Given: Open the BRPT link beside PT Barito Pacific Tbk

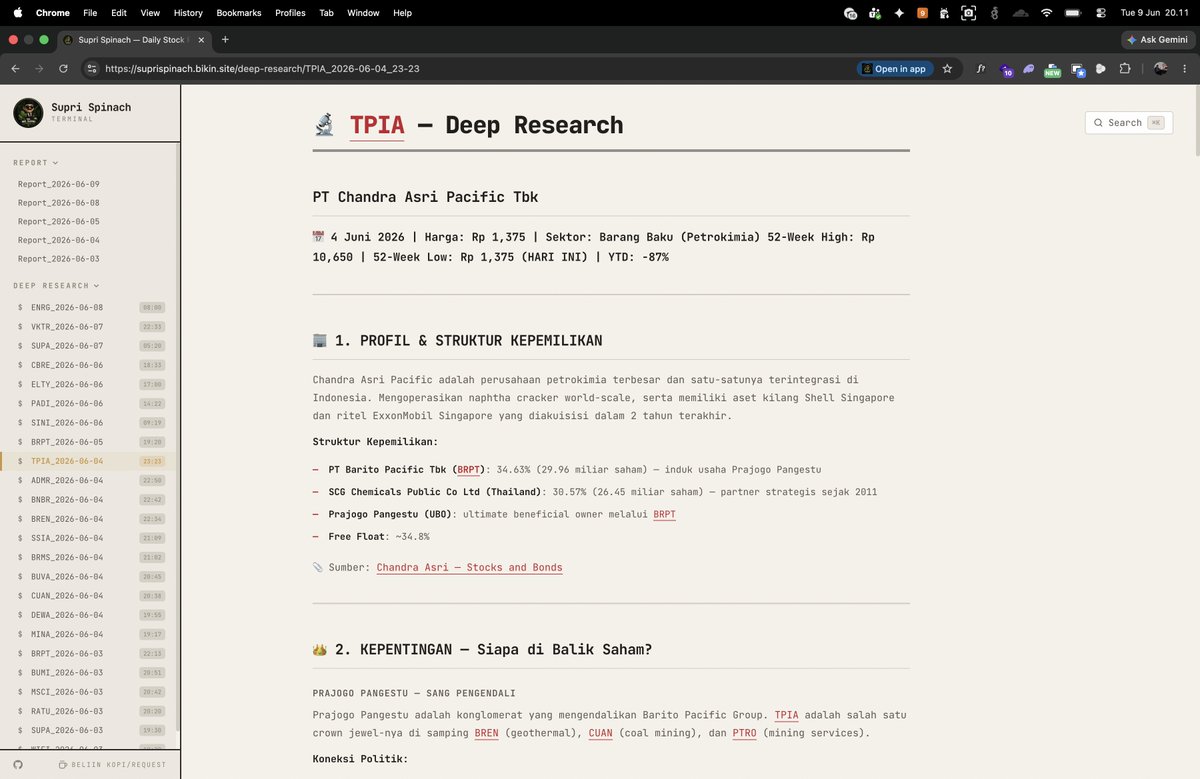Looking at the screenshot, I should 468,469.
